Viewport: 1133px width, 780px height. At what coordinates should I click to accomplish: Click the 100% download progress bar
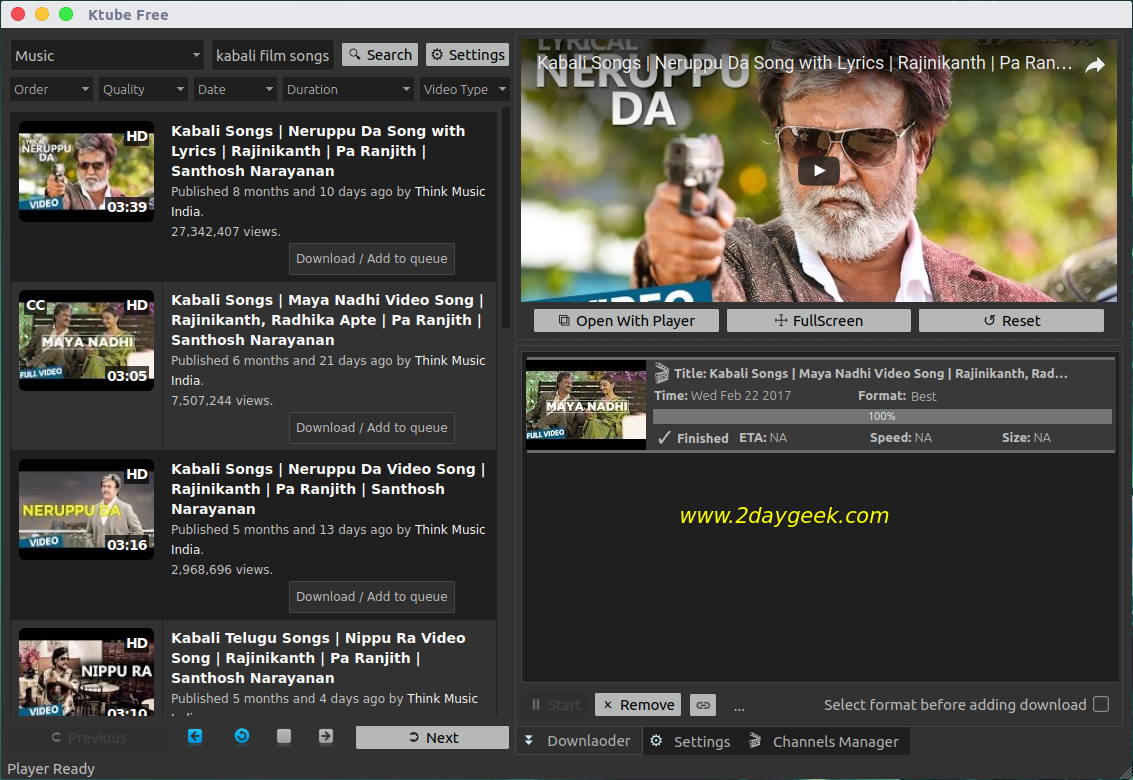point(882,416)
